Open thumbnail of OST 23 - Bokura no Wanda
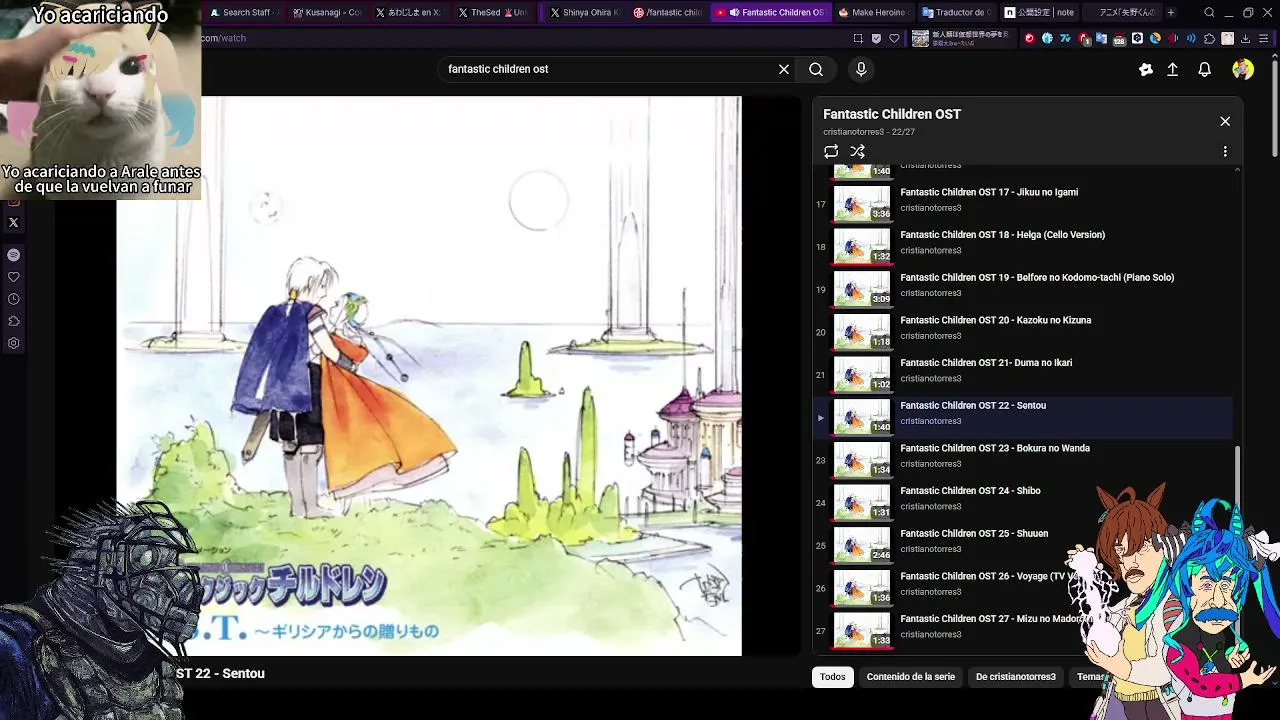 [x=862, y=460]
